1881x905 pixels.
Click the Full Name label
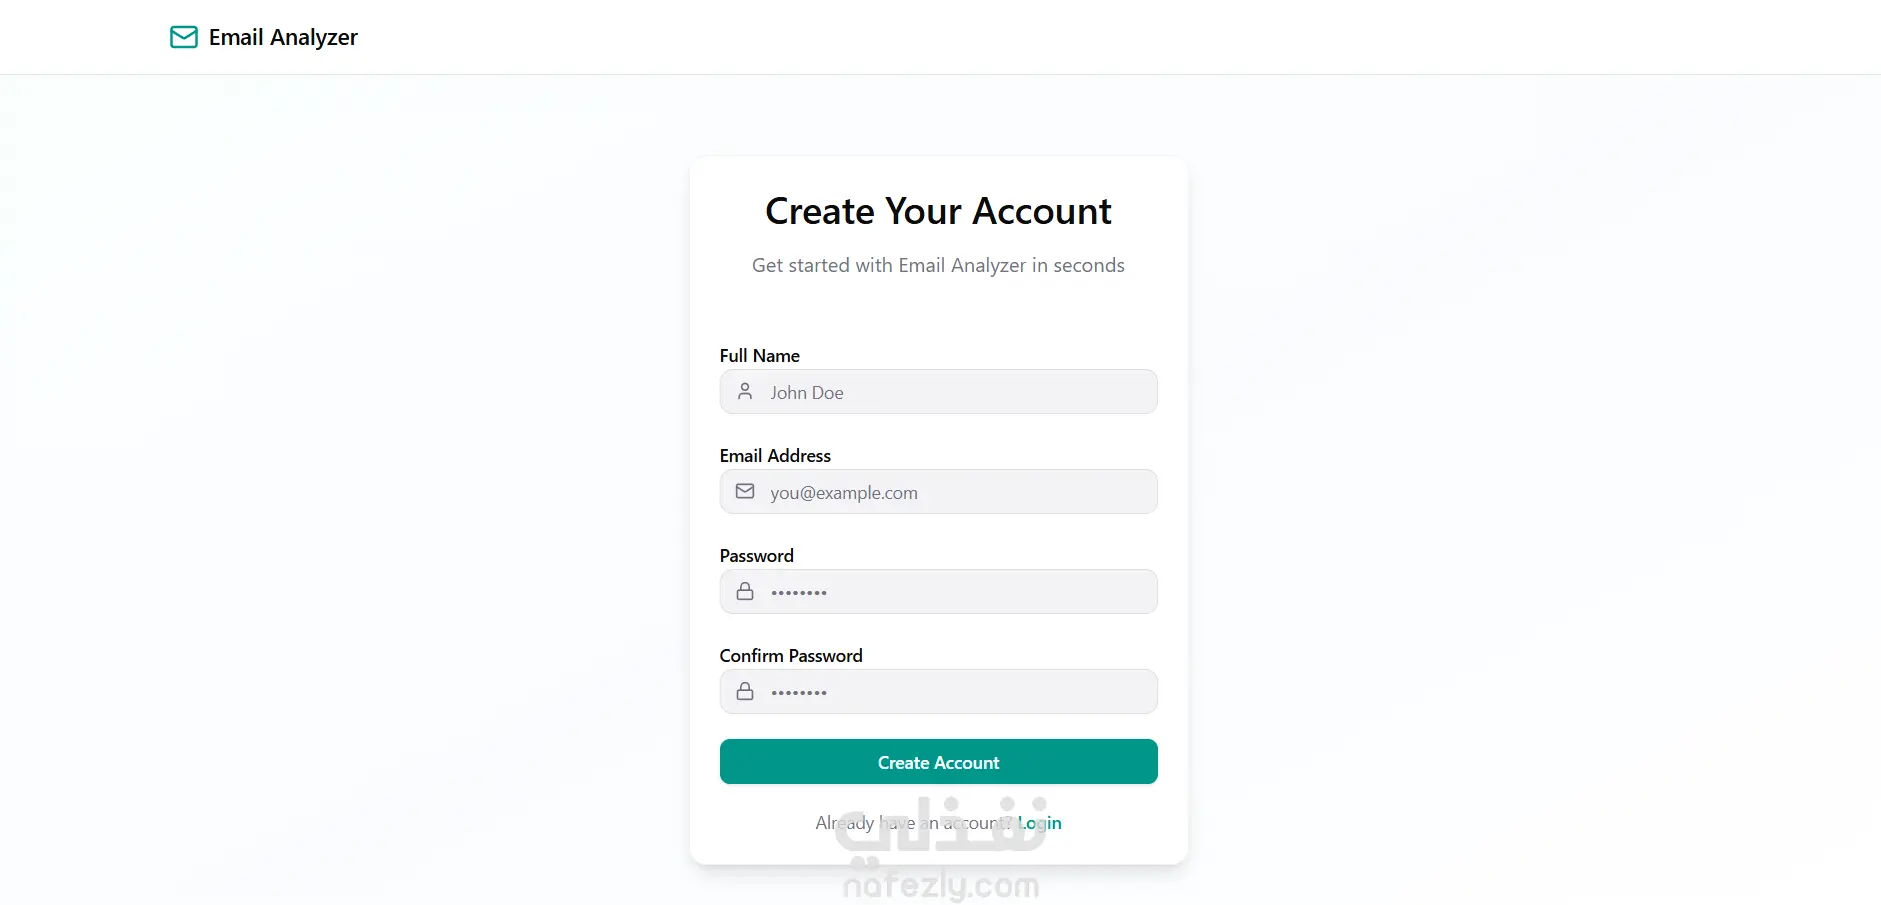[x=759, y=356]
